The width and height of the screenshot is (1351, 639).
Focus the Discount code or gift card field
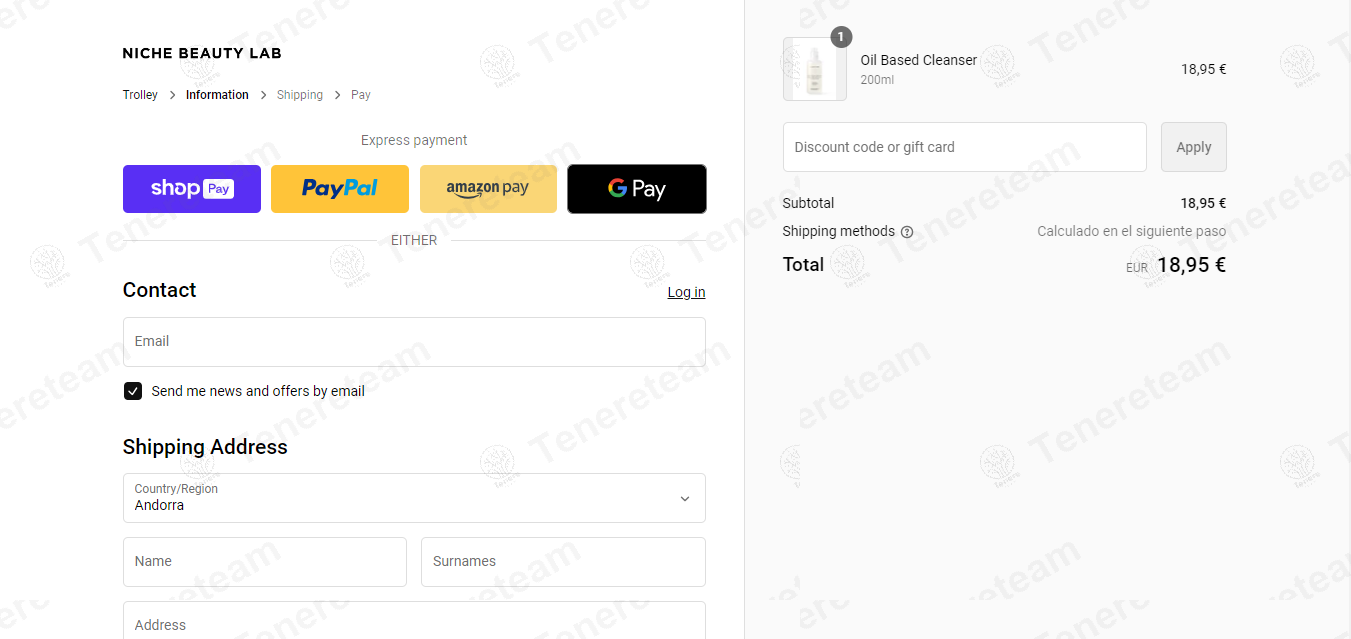[x=965, y=147]
